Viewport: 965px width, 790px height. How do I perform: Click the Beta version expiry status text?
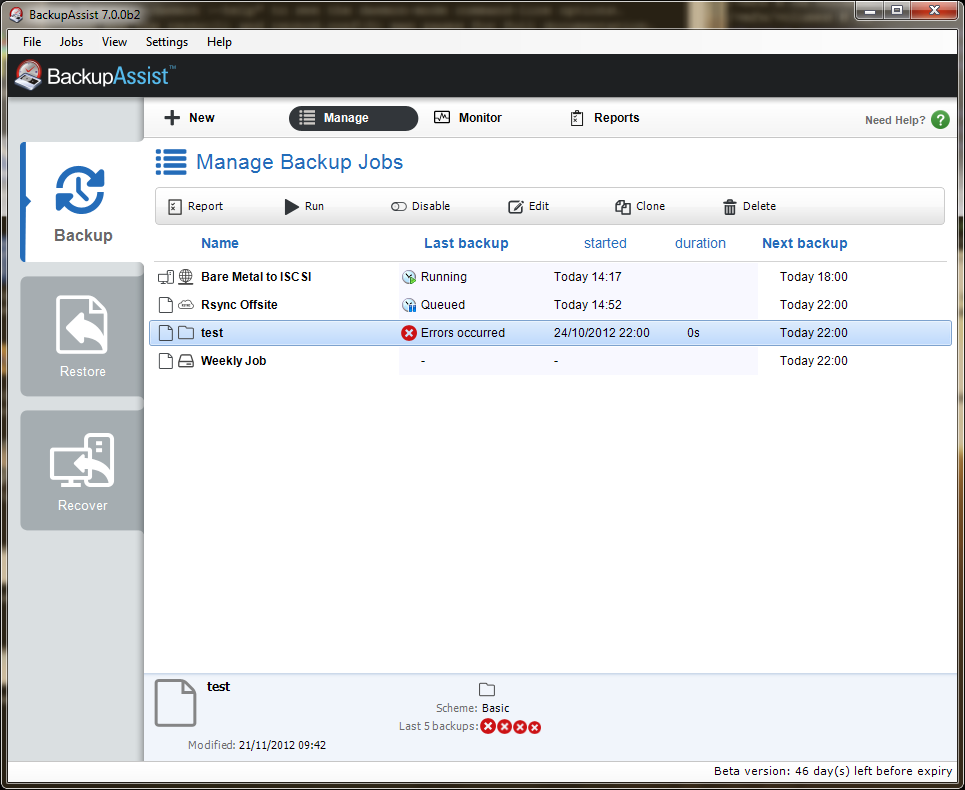(833, 771)
